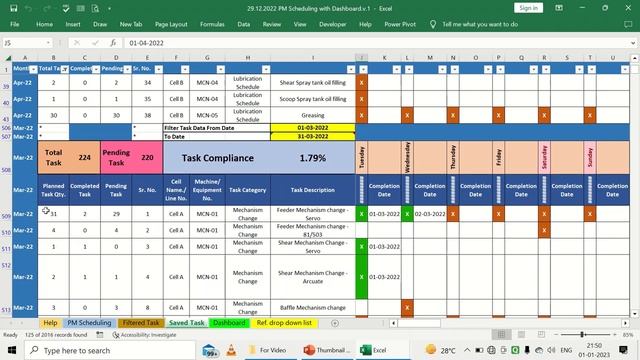640x360 pixels.
Task: Open the Customize Quick Access Toolbar arrow
Action: click(109, 9)
